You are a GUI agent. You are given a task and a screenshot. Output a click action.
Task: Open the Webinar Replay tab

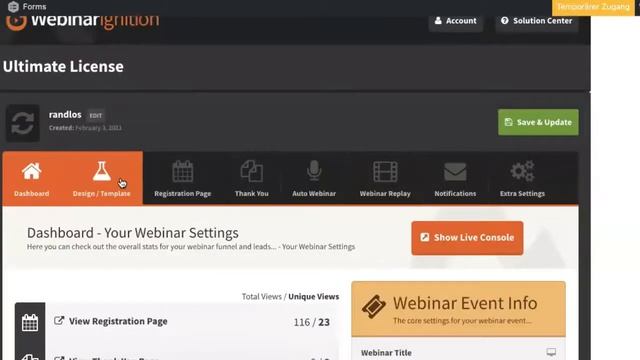point(385,178)
